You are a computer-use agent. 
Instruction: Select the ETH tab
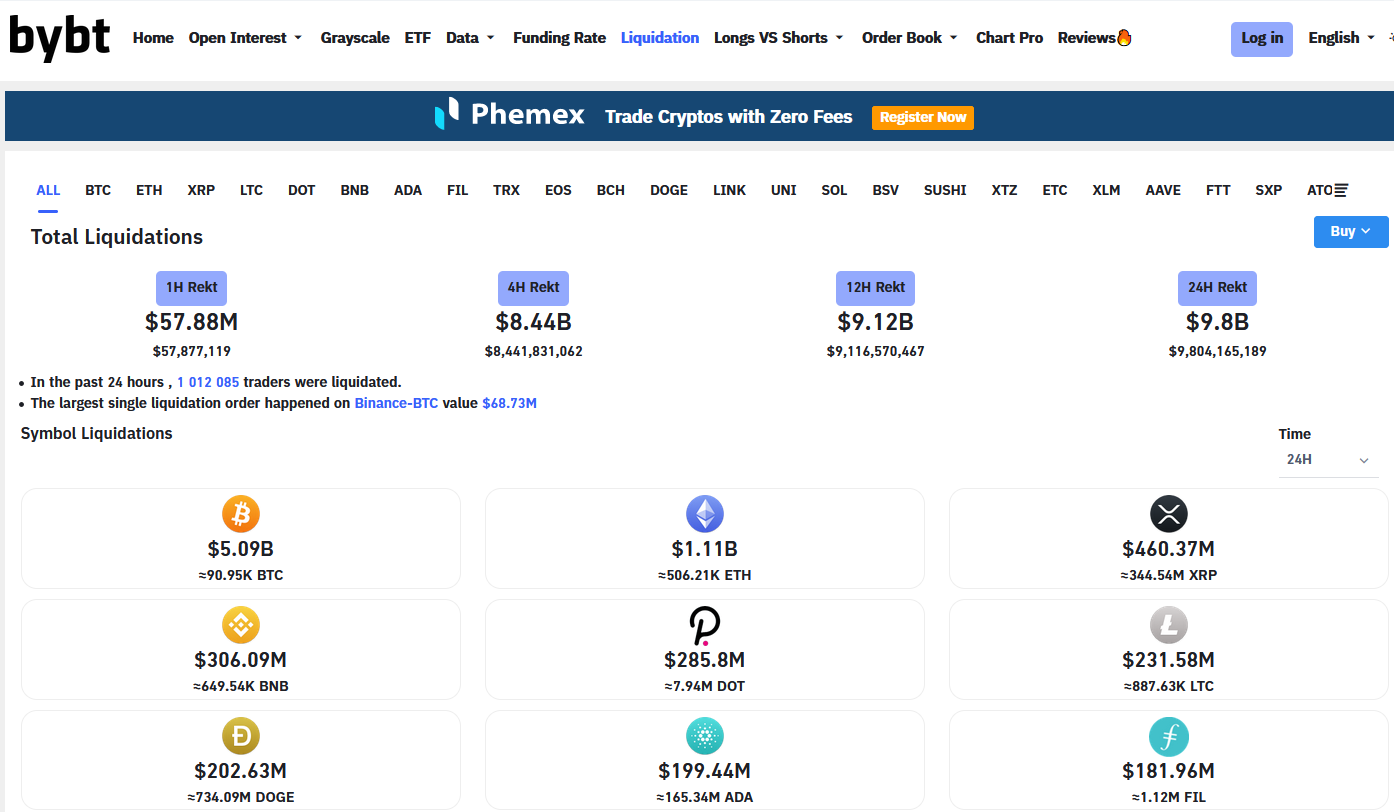click(x=149, y=190)
